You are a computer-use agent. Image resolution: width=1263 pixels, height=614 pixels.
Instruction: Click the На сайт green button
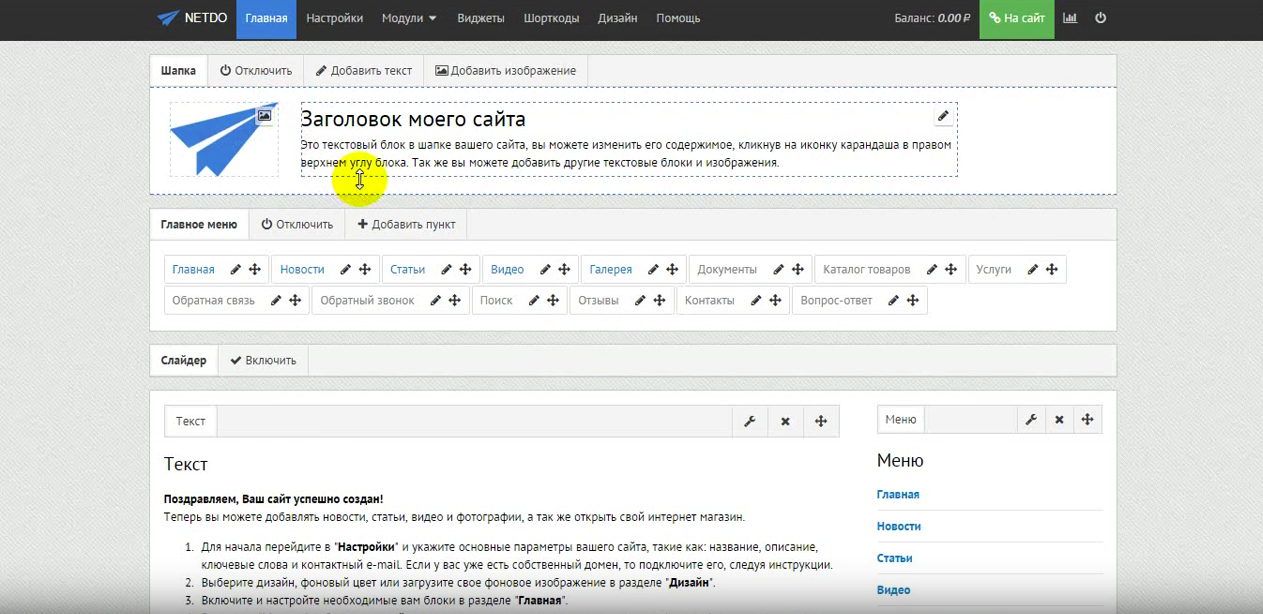tap(1016, 18)
